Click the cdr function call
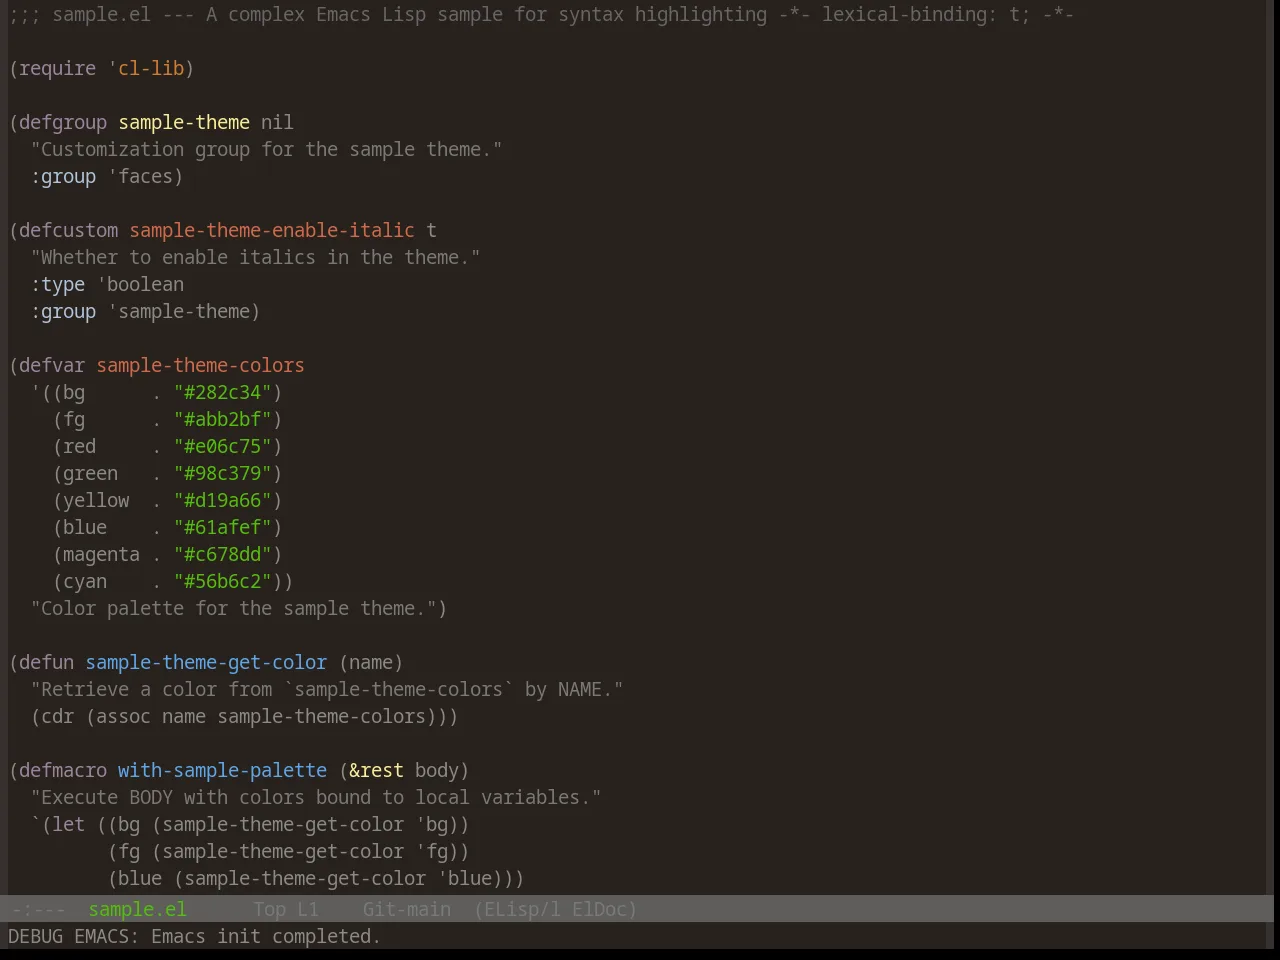The height and width of the screenshot is (960, 1280). coord(58,716)
